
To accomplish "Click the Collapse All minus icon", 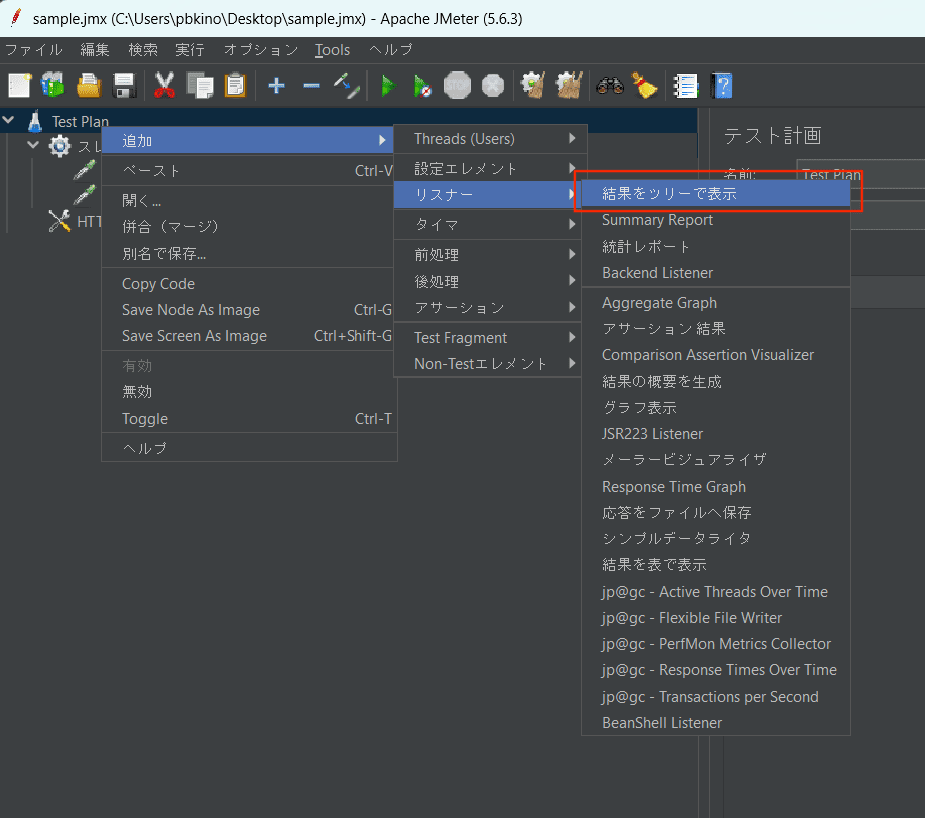I will pos(311,86).
